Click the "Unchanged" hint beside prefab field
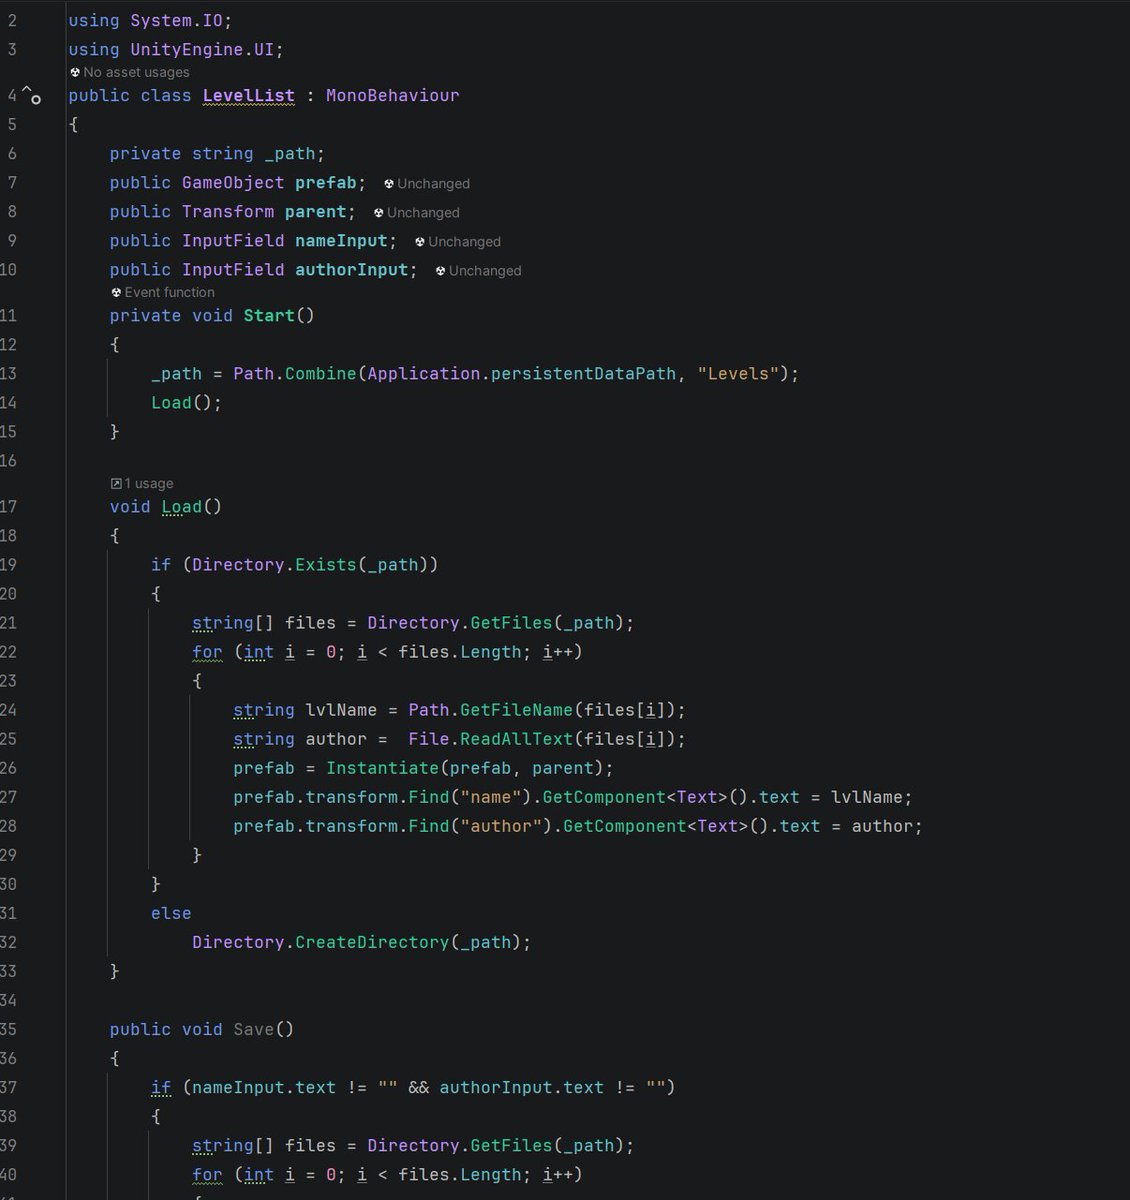1130x1200 pixels. pyautogui.click(x=426, y=184)
